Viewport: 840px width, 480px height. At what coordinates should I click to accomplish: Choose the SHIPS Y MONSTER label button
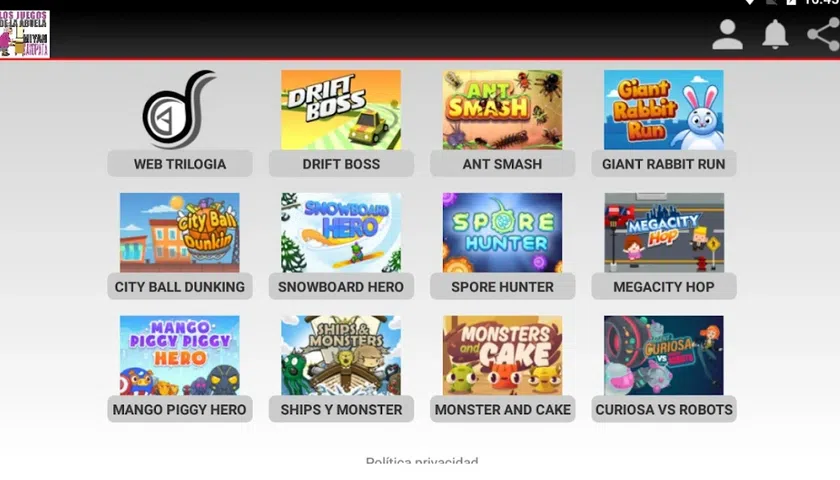point(341,409)
